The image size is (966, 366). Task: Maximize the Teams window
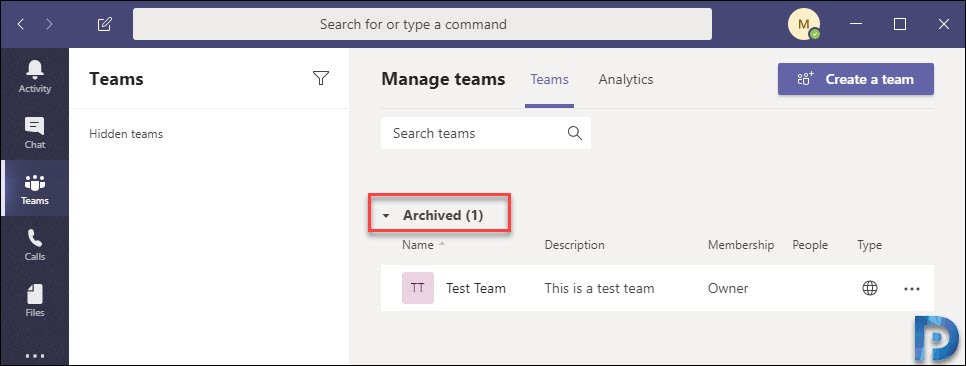click(899, 25)
